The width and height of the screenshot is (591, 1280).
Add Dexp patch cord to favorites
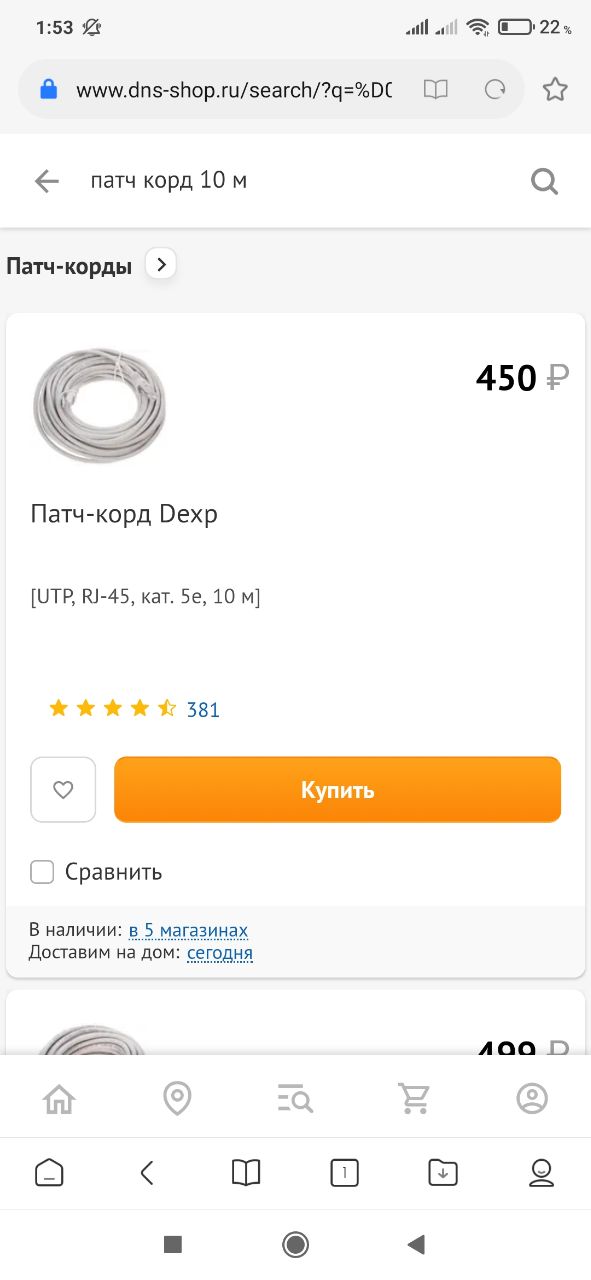63,790
